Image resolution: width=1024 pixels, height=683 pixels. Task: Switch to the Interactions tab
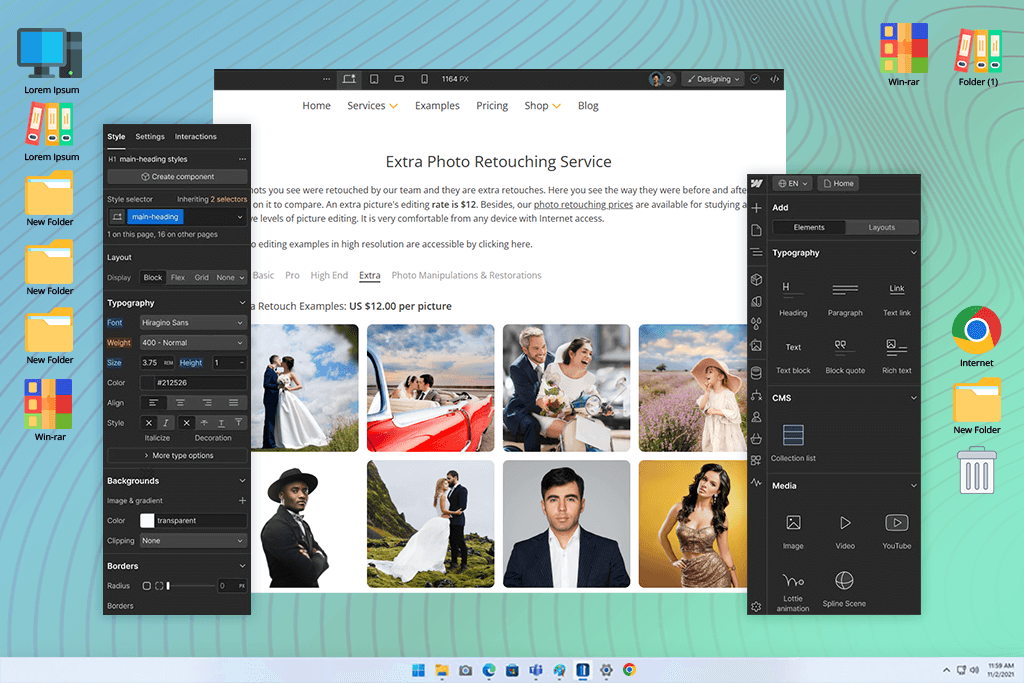196,137
